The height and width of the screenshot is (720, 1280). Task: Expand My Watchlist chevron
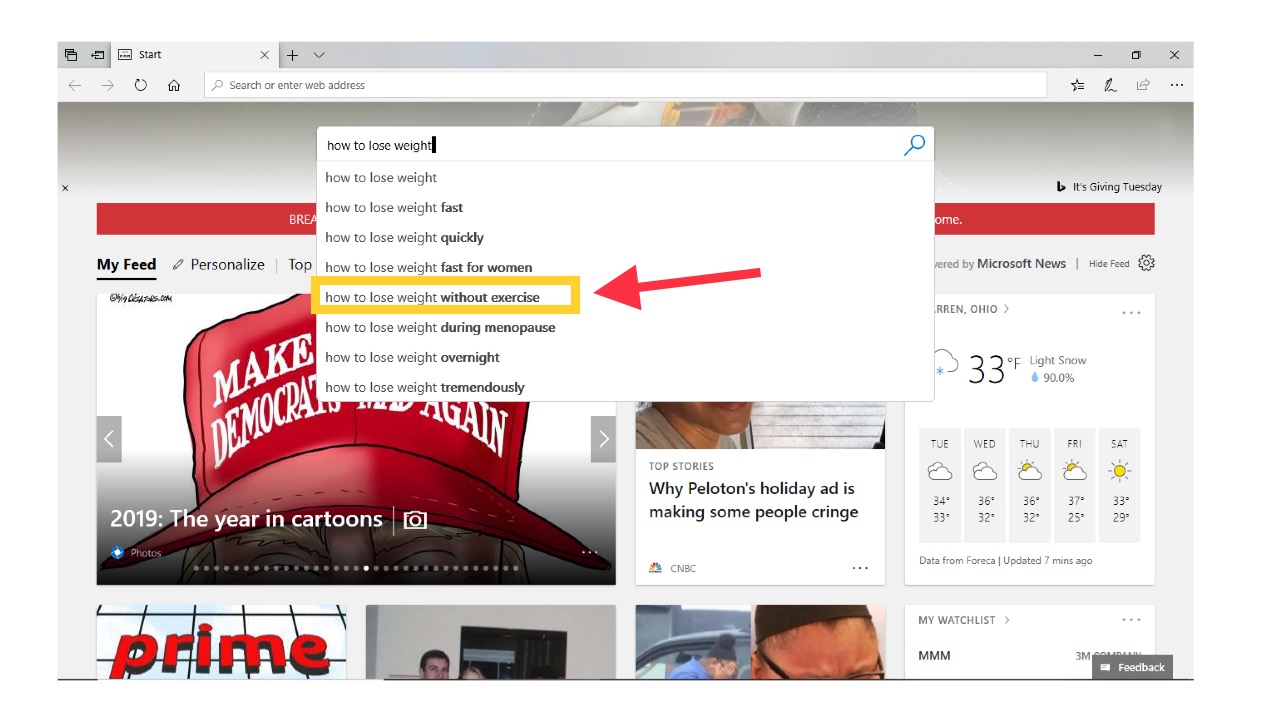tap(1007, 620)
